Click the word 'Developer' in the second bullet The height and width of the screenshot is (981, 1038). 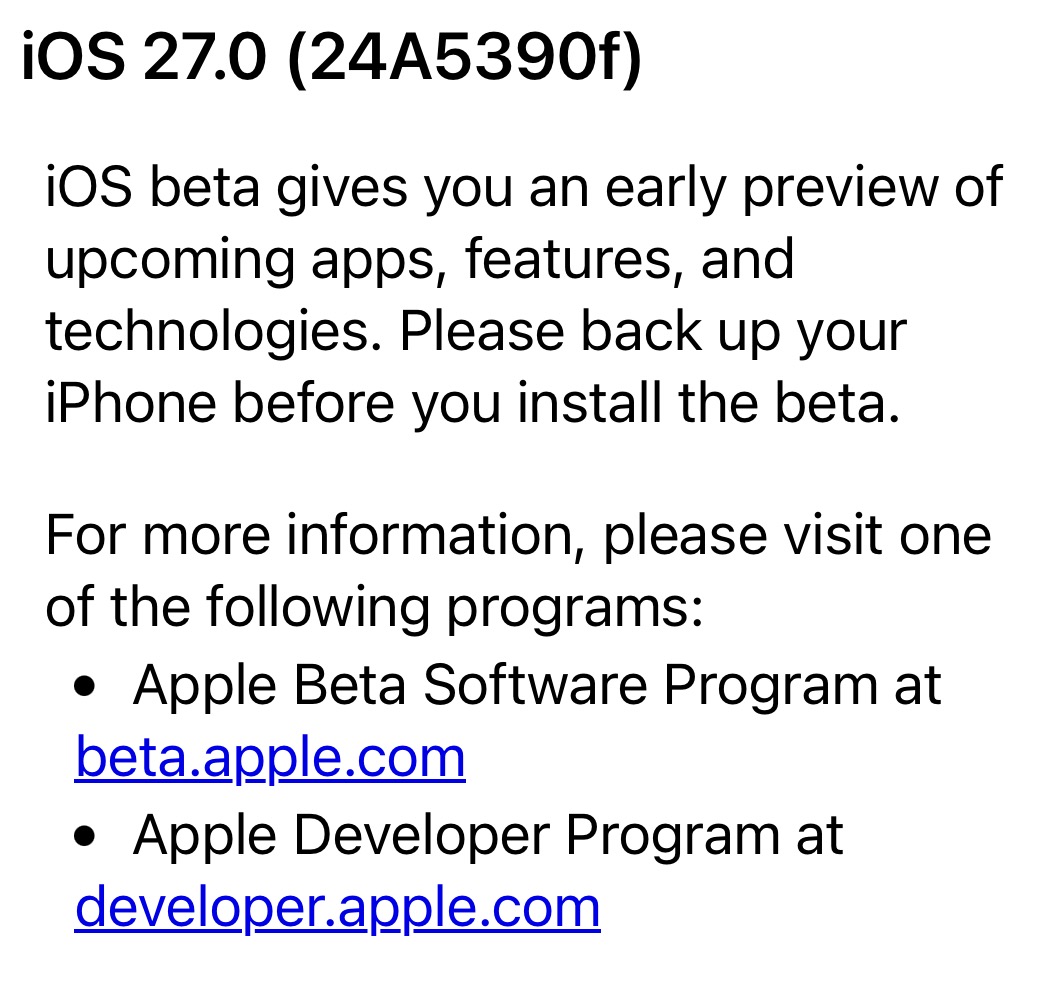(x=422, y=836)
